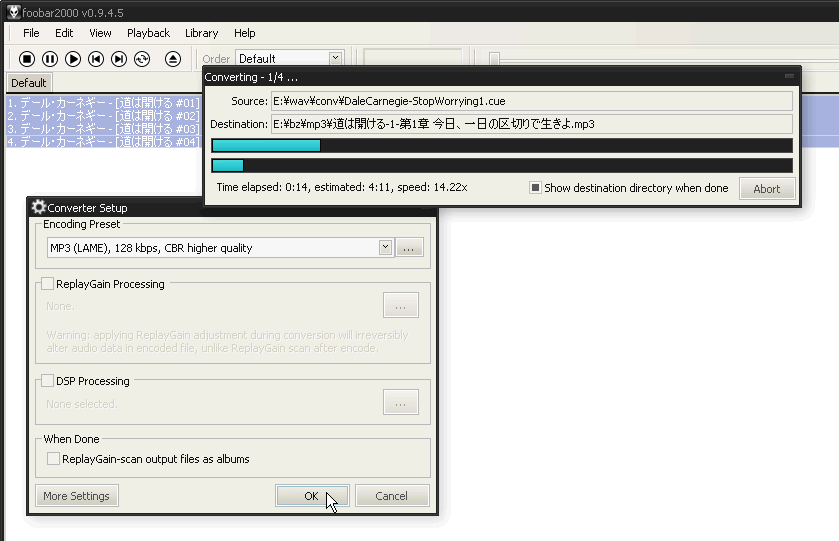Open the Library menu
Screen dimensions: 839x541
(x=202, y=33)
